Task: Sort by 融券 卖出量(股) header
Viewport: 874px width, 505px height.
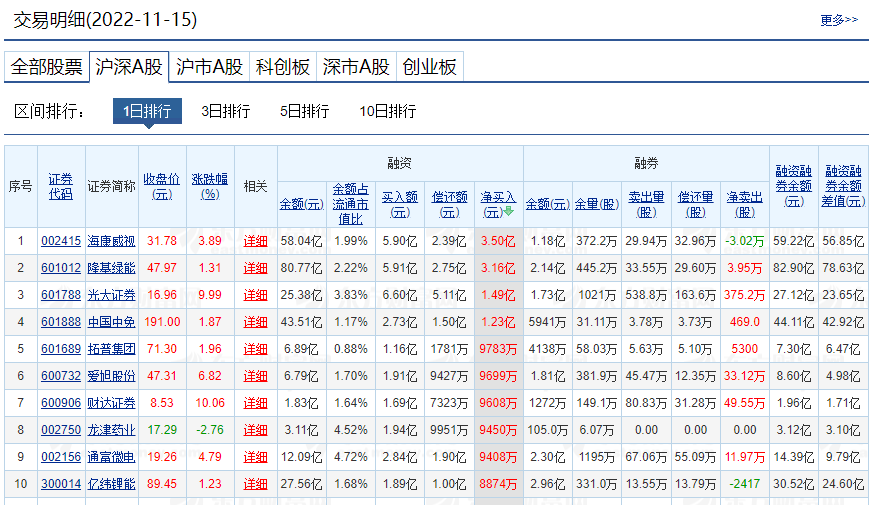Action: click(x=646, y=204)
